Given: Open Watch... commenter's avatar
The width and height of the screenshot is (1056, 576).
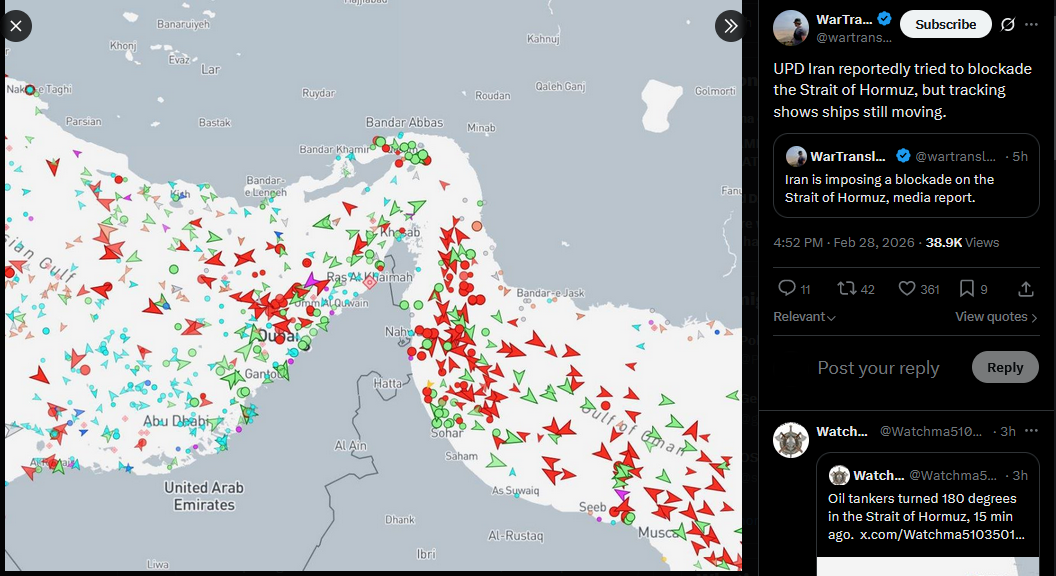Looking at the screenshot, I should click(791, 440).
